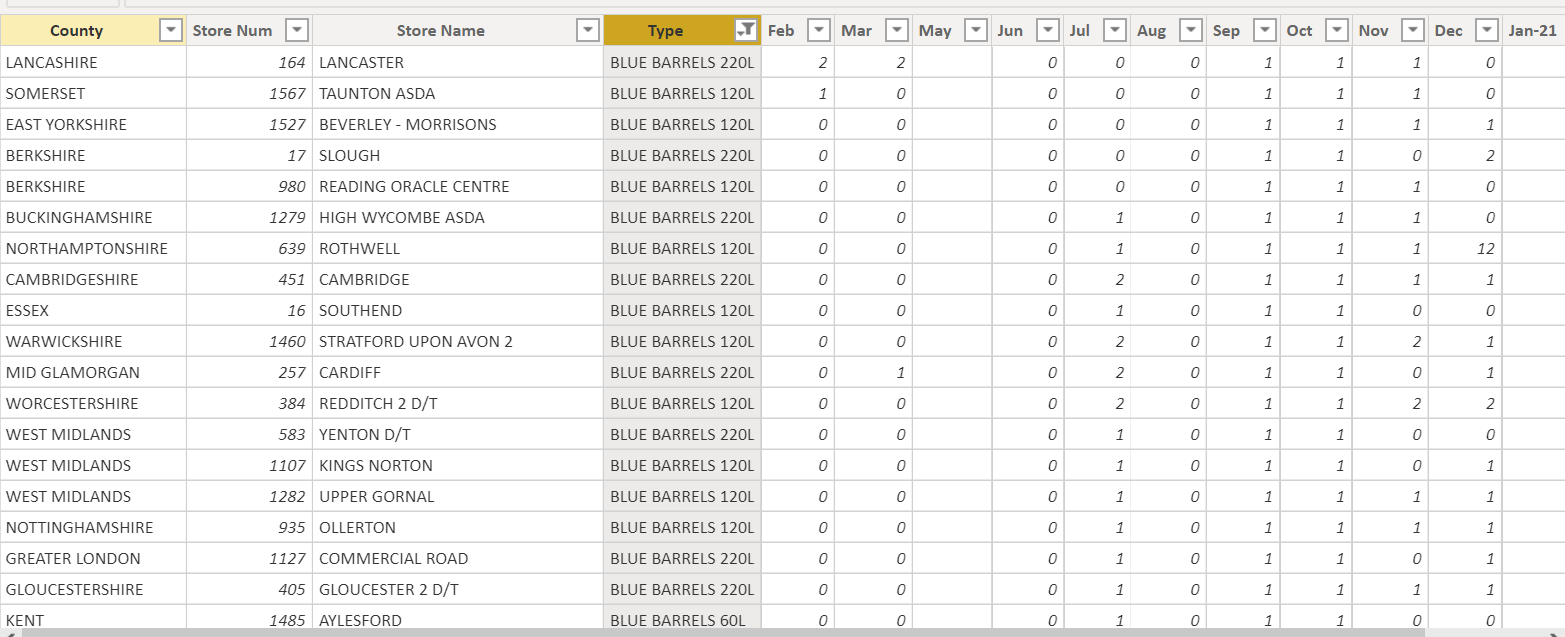Click the MID GLAMORGAN county cell
Screen dimensions: 1565x637
[x=93, y=372]
